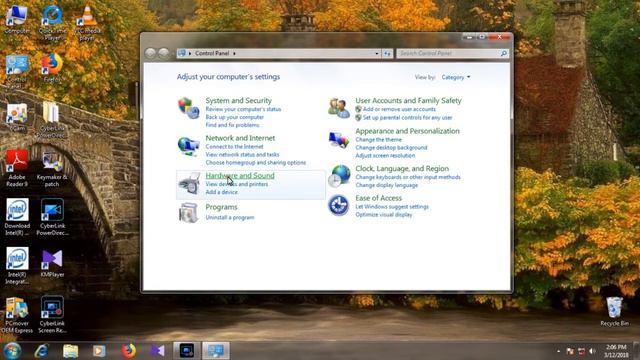Open the View by Category dropdown

tap(456, 77)
